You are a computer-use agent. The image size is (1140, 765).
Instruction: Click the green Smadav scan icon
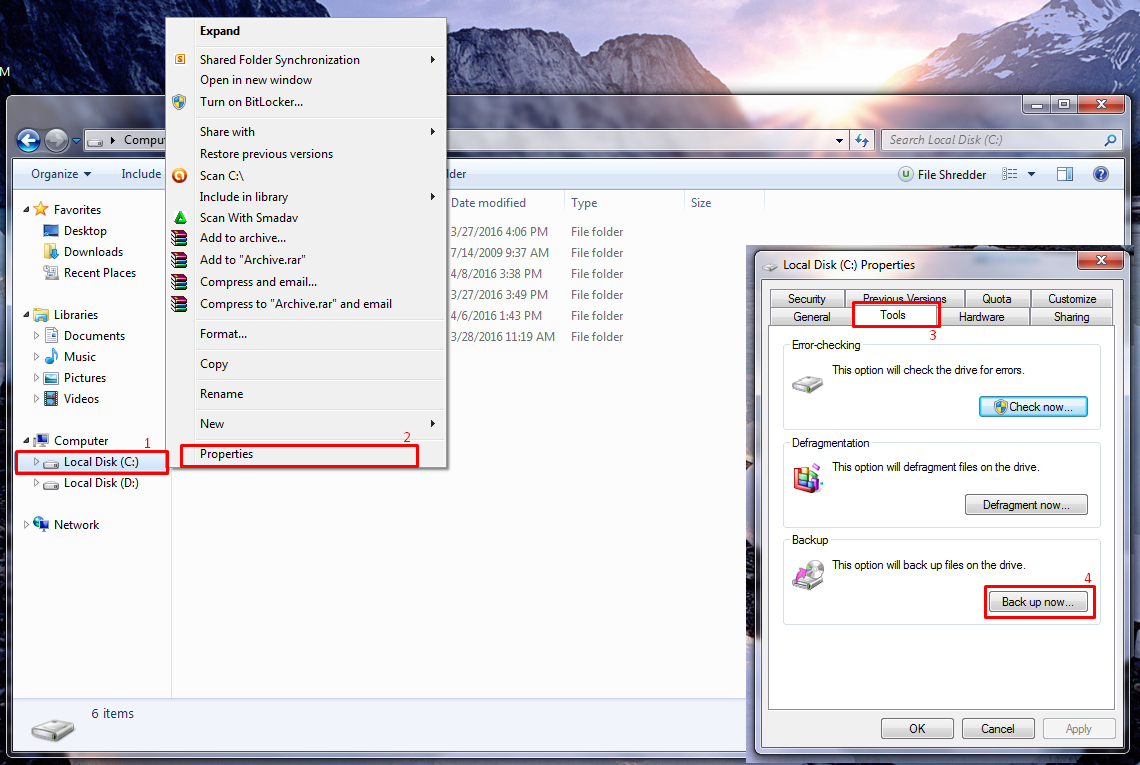pos(180,217)
